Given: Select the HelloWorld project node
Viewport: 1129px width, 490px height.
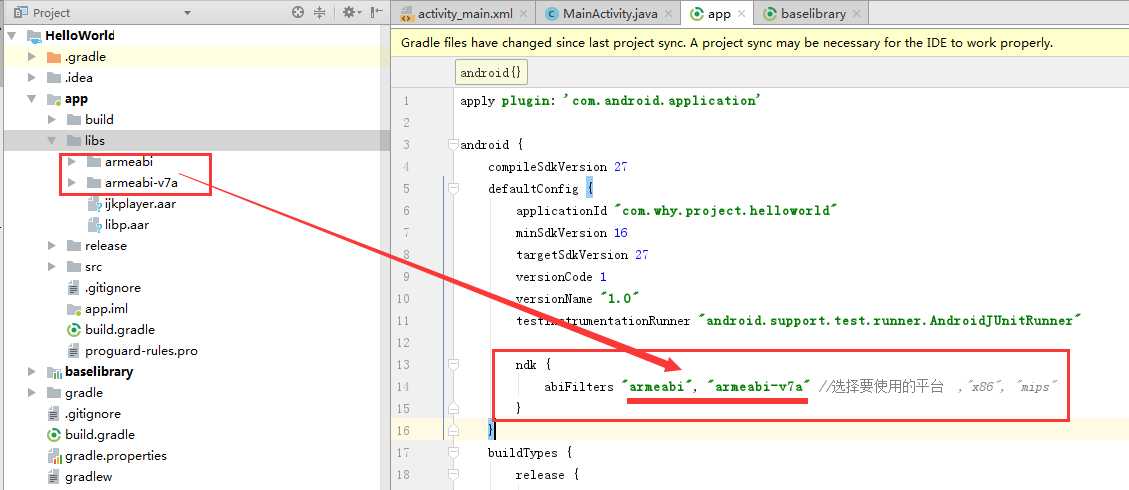Looking at the screenshot, I should [x=79, y=35].
